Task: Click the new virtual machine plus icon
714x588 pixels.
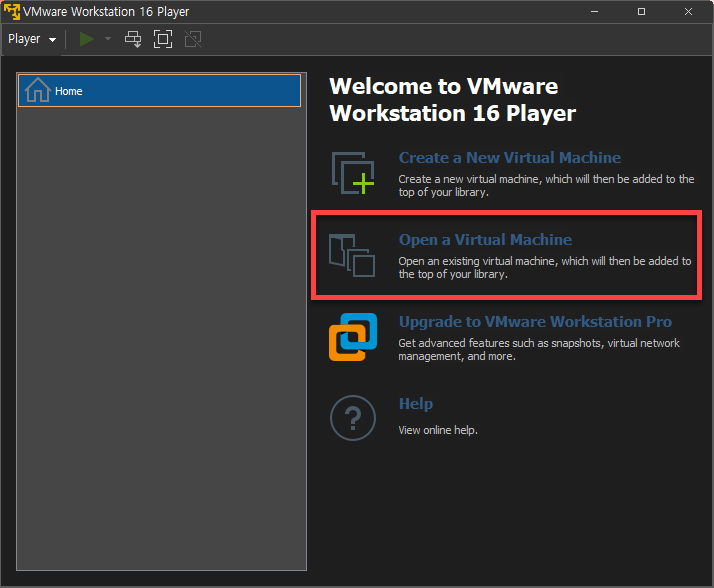Action: (353, 173)
